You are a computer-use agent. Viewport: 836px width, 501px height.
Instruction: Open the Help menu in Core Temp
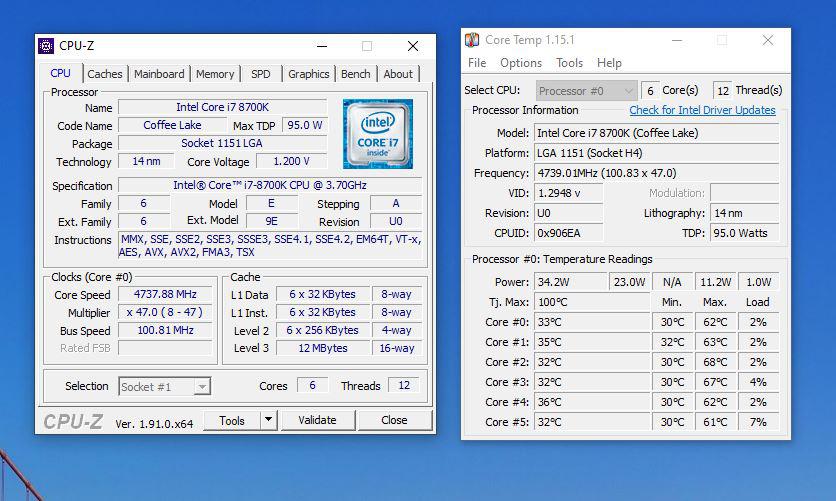click(x=609, y=63)
